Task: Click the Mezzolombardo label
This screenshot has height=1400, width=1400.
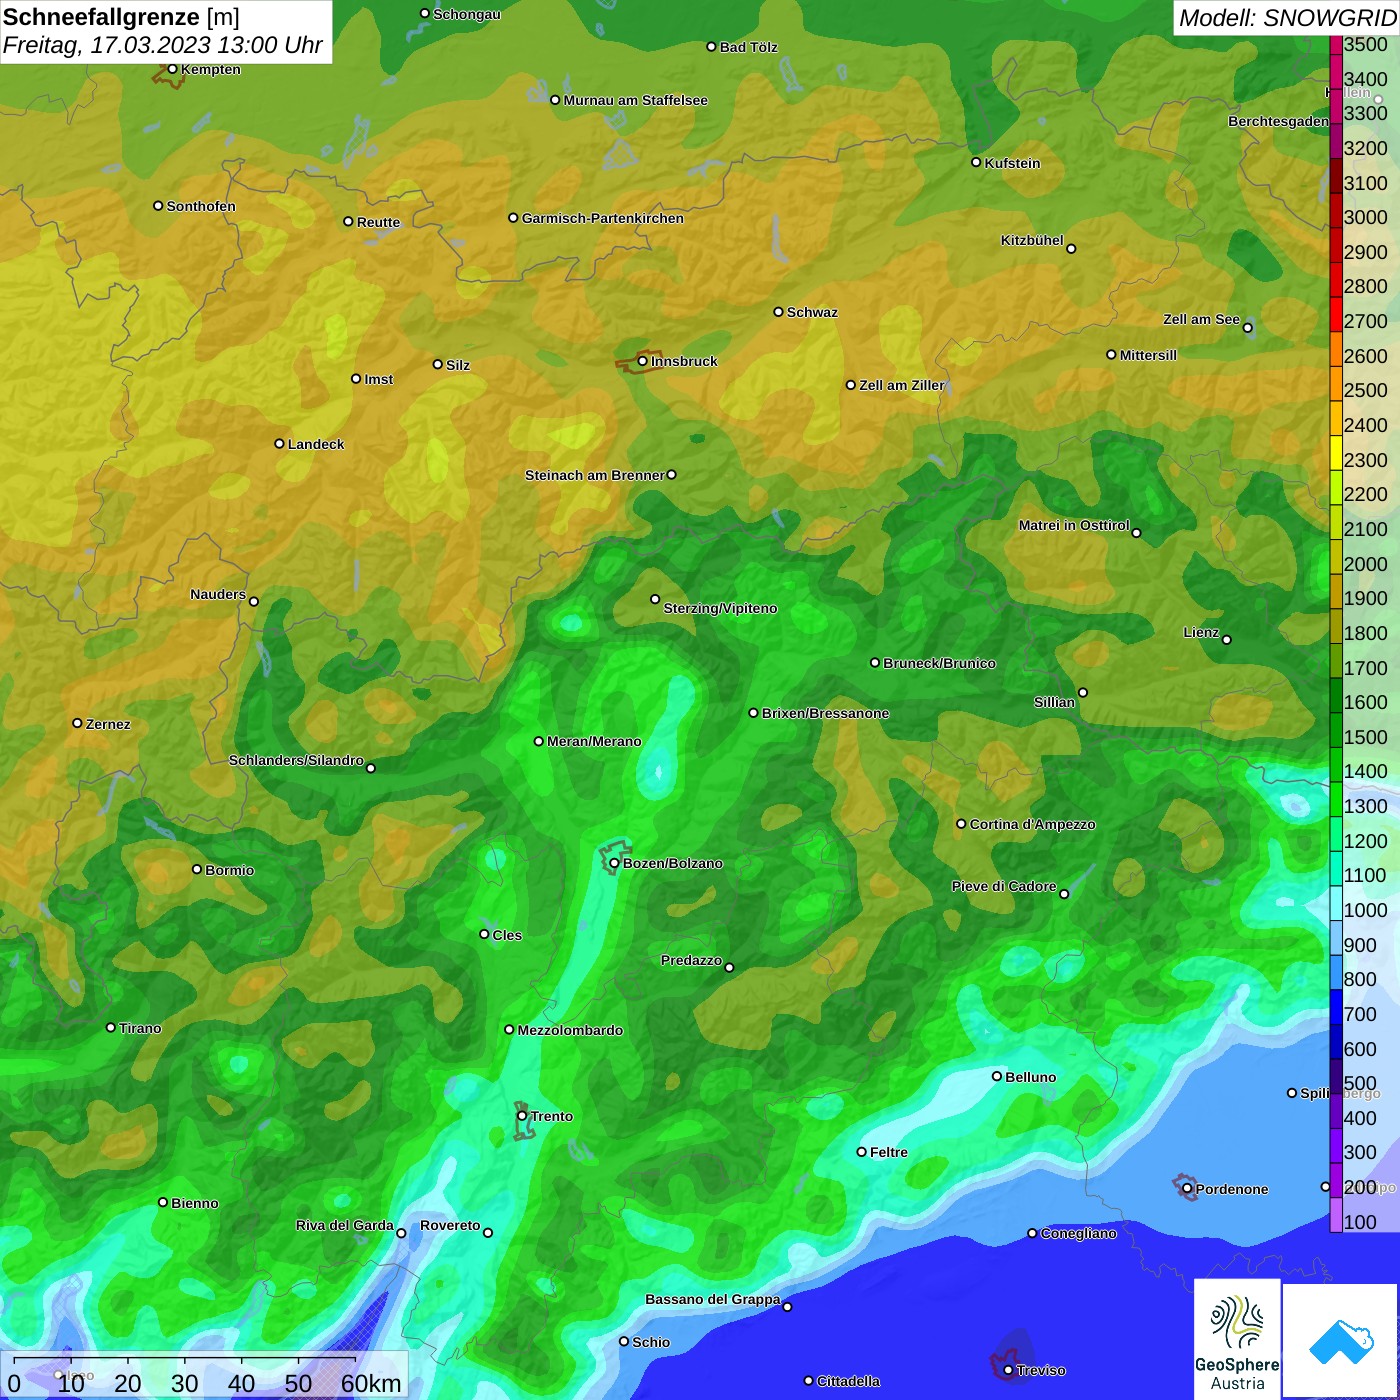Action: pos(570,1030)
